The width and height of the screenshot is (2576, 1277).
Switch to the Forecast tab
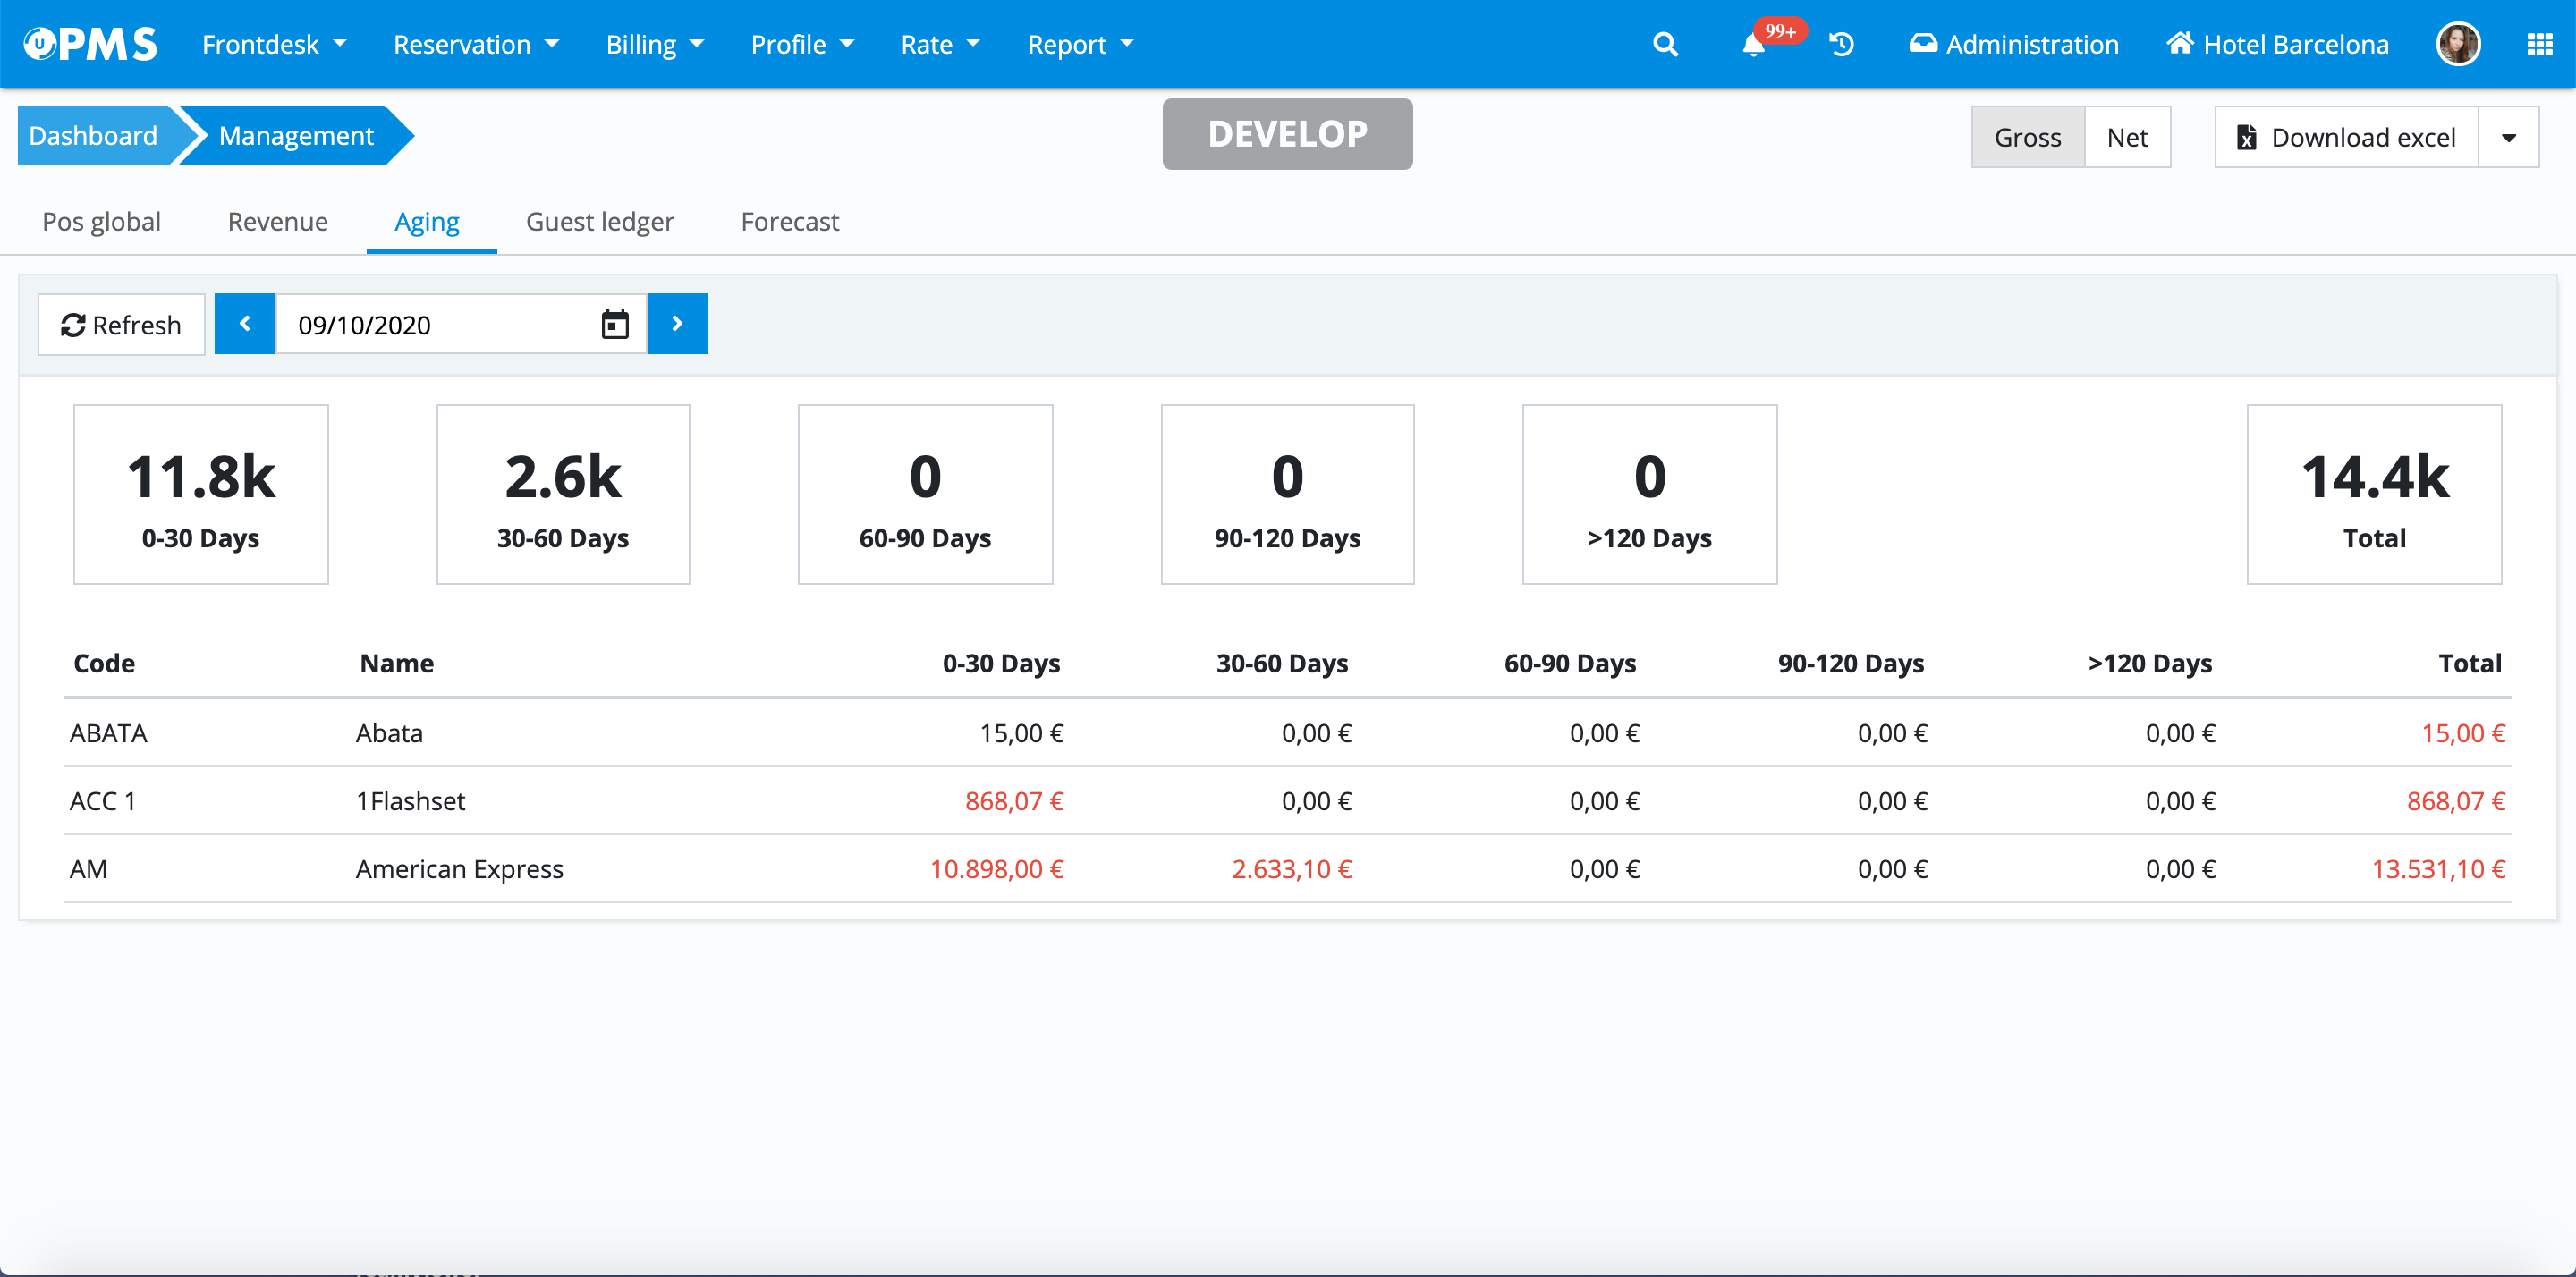pos(789,222)
